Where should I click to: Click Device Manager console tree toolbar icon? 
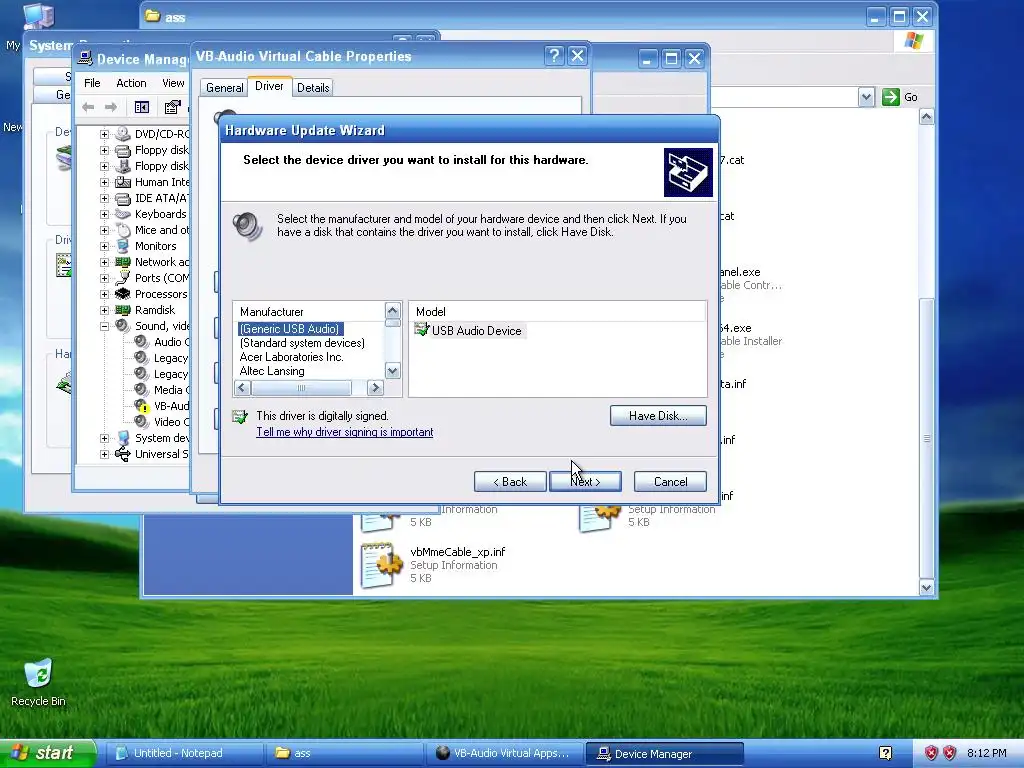(x=142, y=107)
